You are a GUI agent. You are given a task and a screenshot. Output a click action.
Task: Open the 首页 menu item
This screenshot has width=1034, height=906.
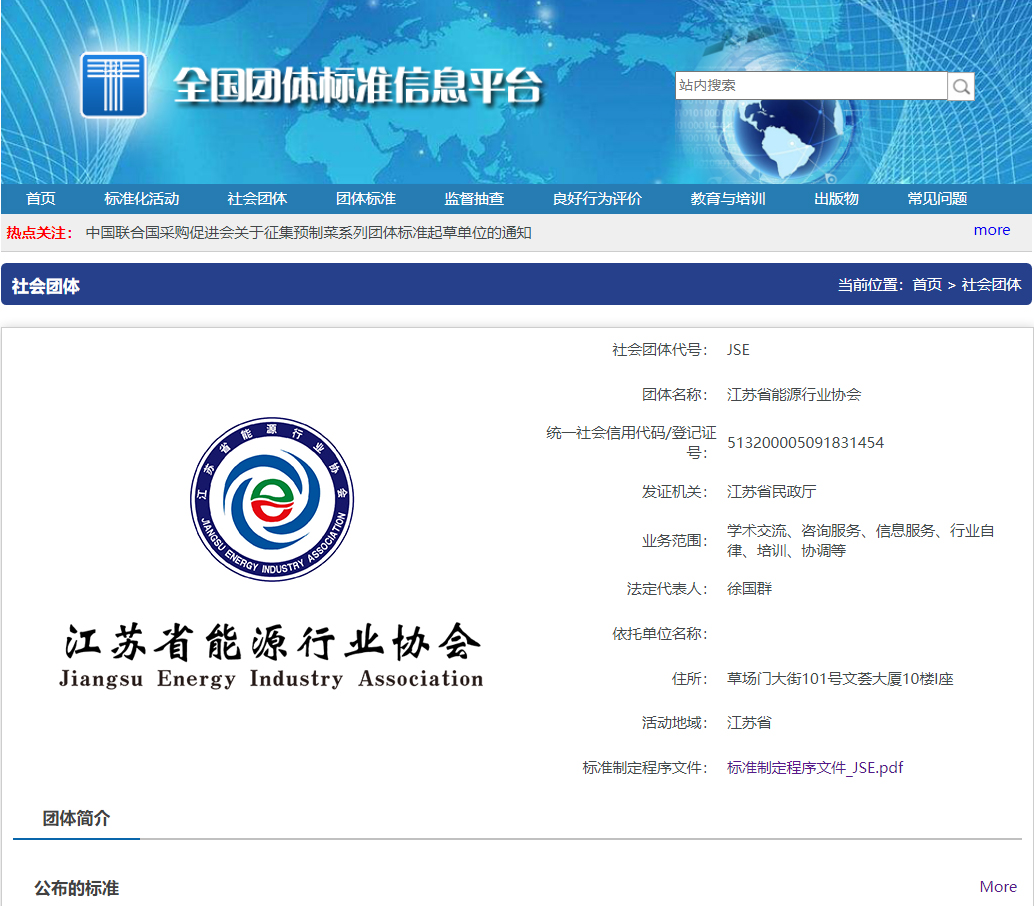(x=41, y=199)
